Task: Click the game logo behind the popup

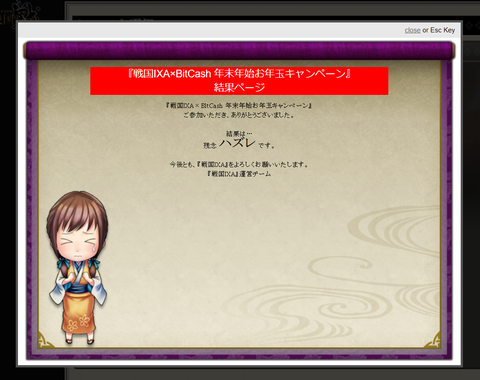Action: pos(20,12)
